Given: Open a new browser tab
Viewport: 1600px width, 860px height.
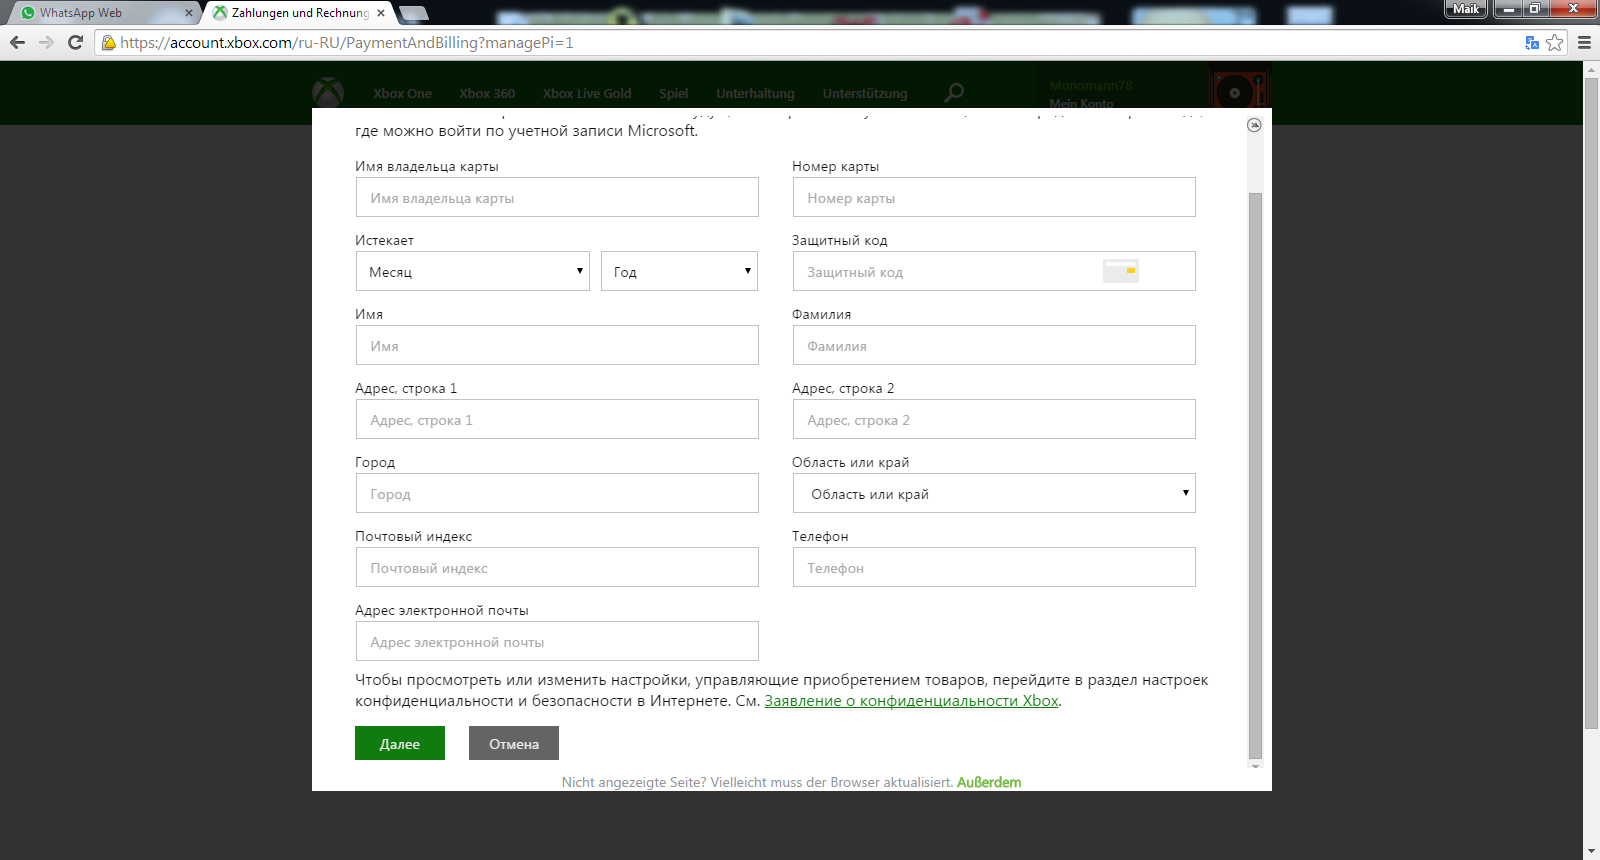Looking at the screenshot, I should coord(414,13).
